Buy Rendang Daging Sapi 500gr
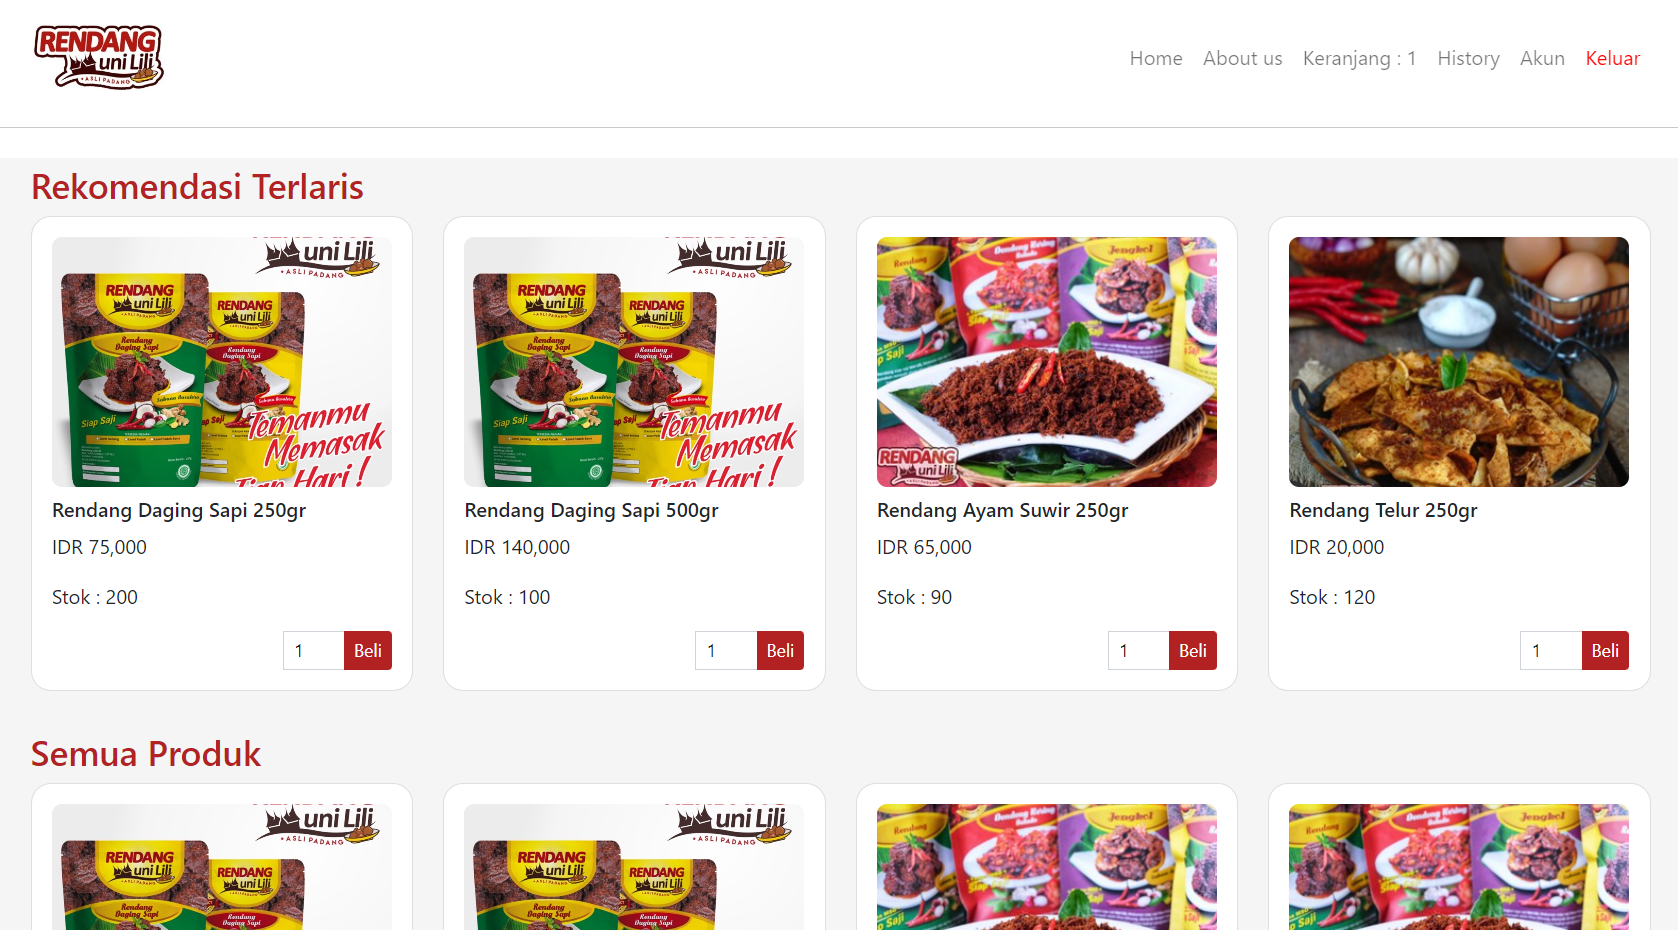The image size is (1678, 930). (780, 650)
